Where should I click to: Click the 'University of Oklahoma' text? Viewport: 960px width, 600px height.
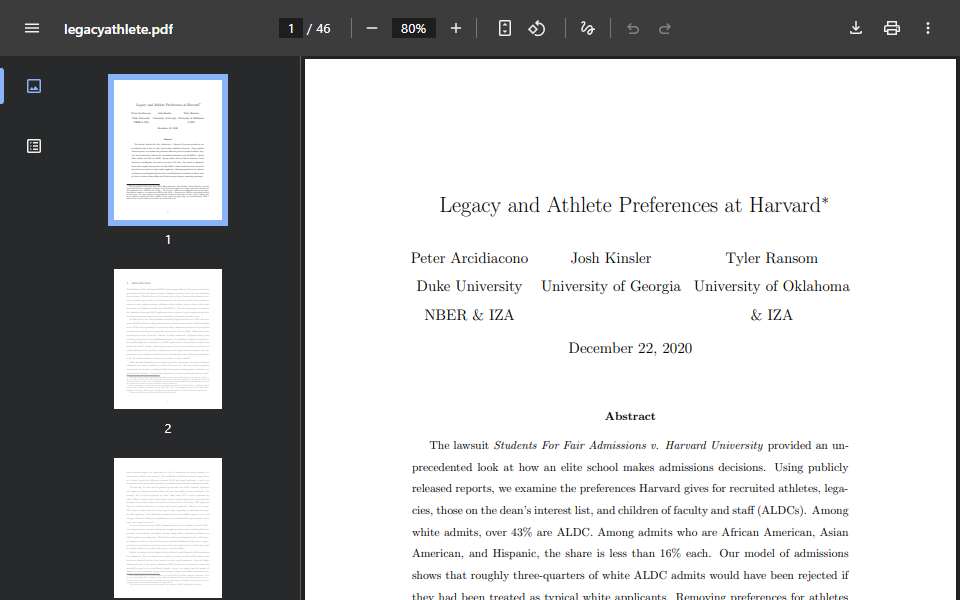pyautogui.click(x=771, y=287)
